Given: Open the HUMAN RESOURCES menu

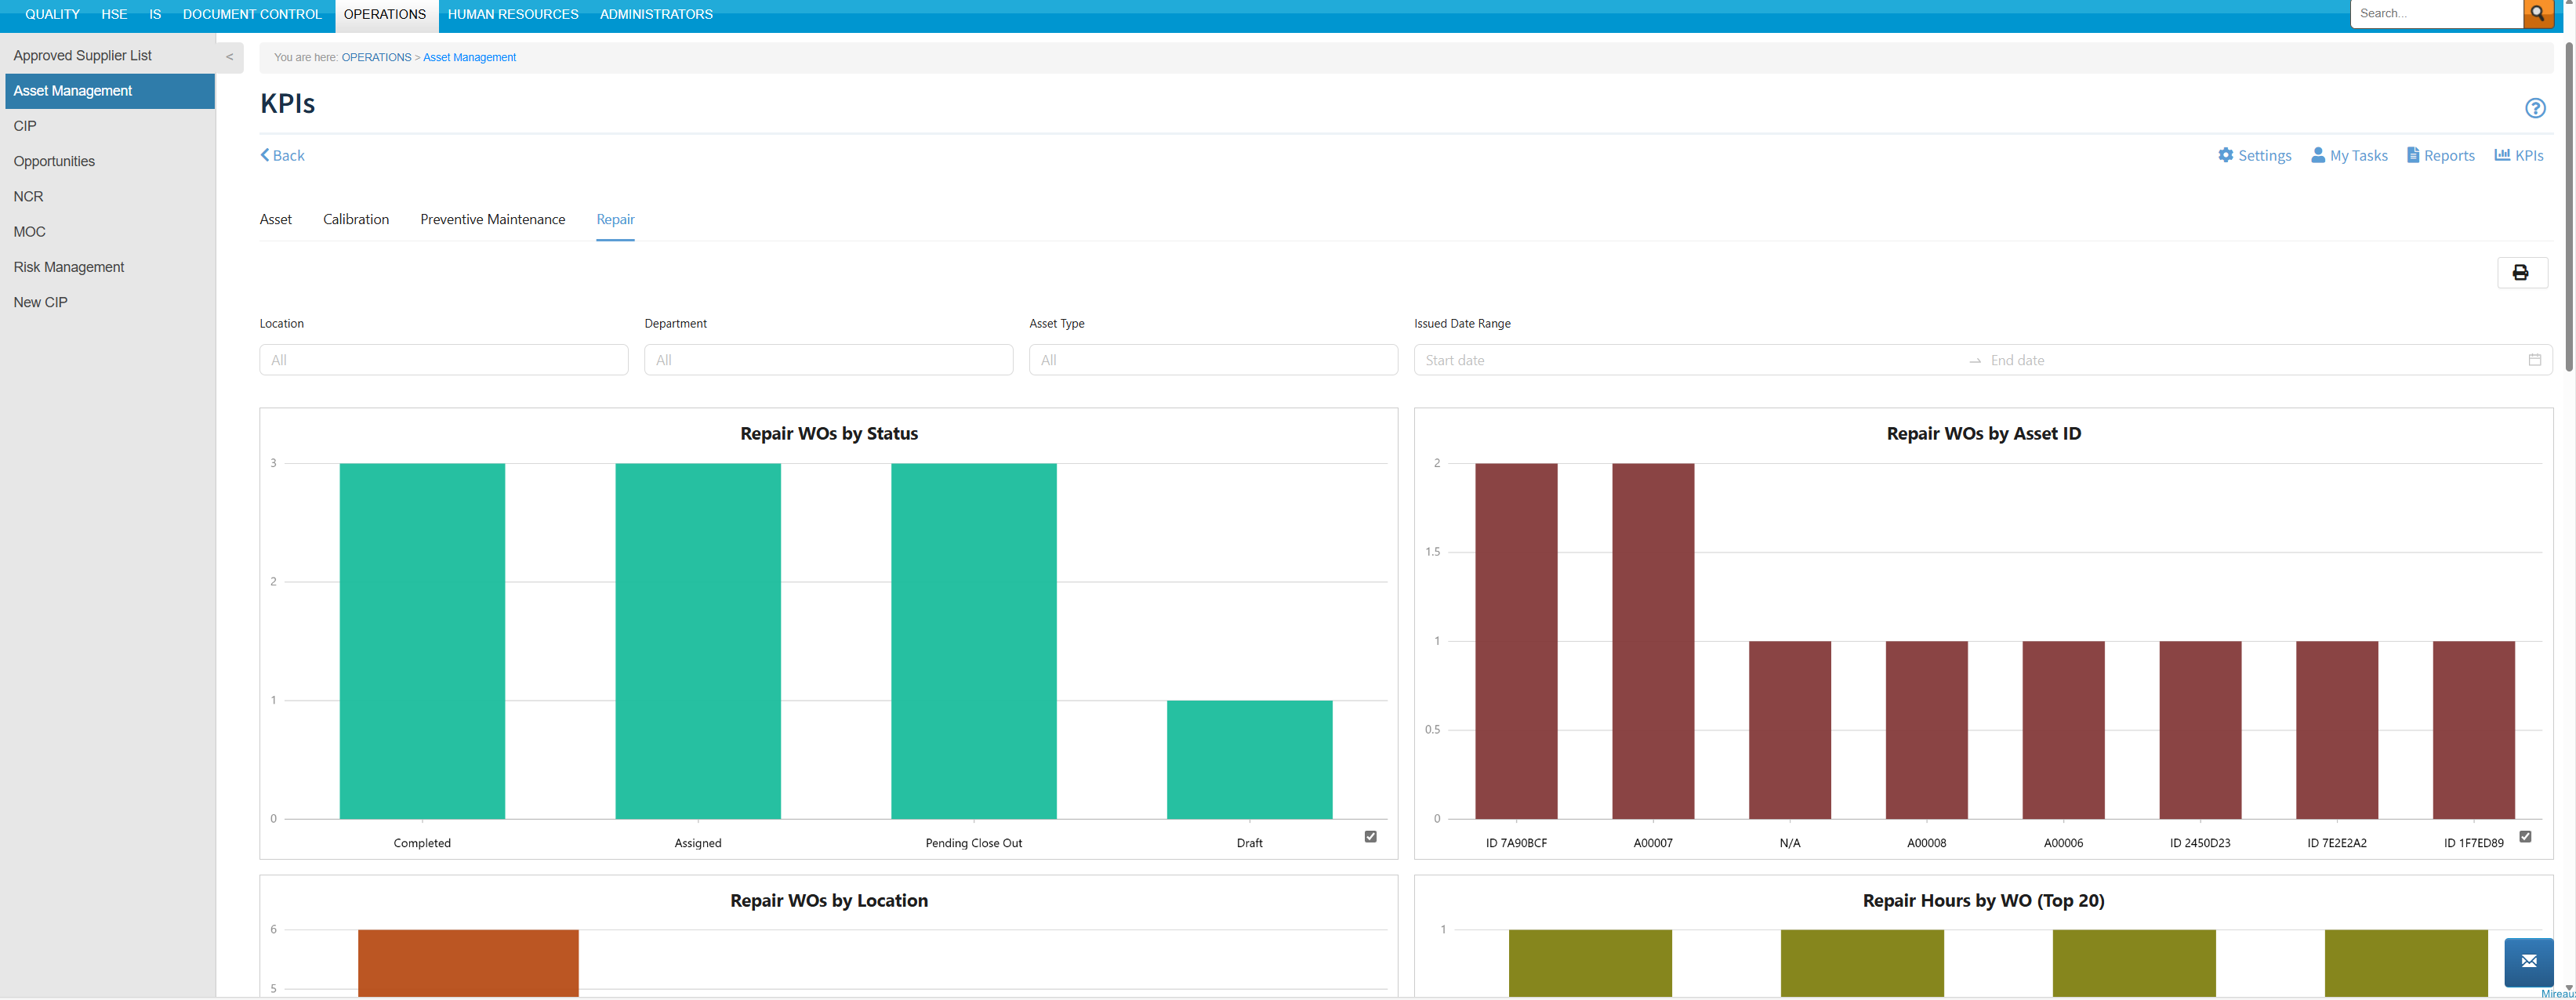Looking at the screenshot, I should [513, 14].
